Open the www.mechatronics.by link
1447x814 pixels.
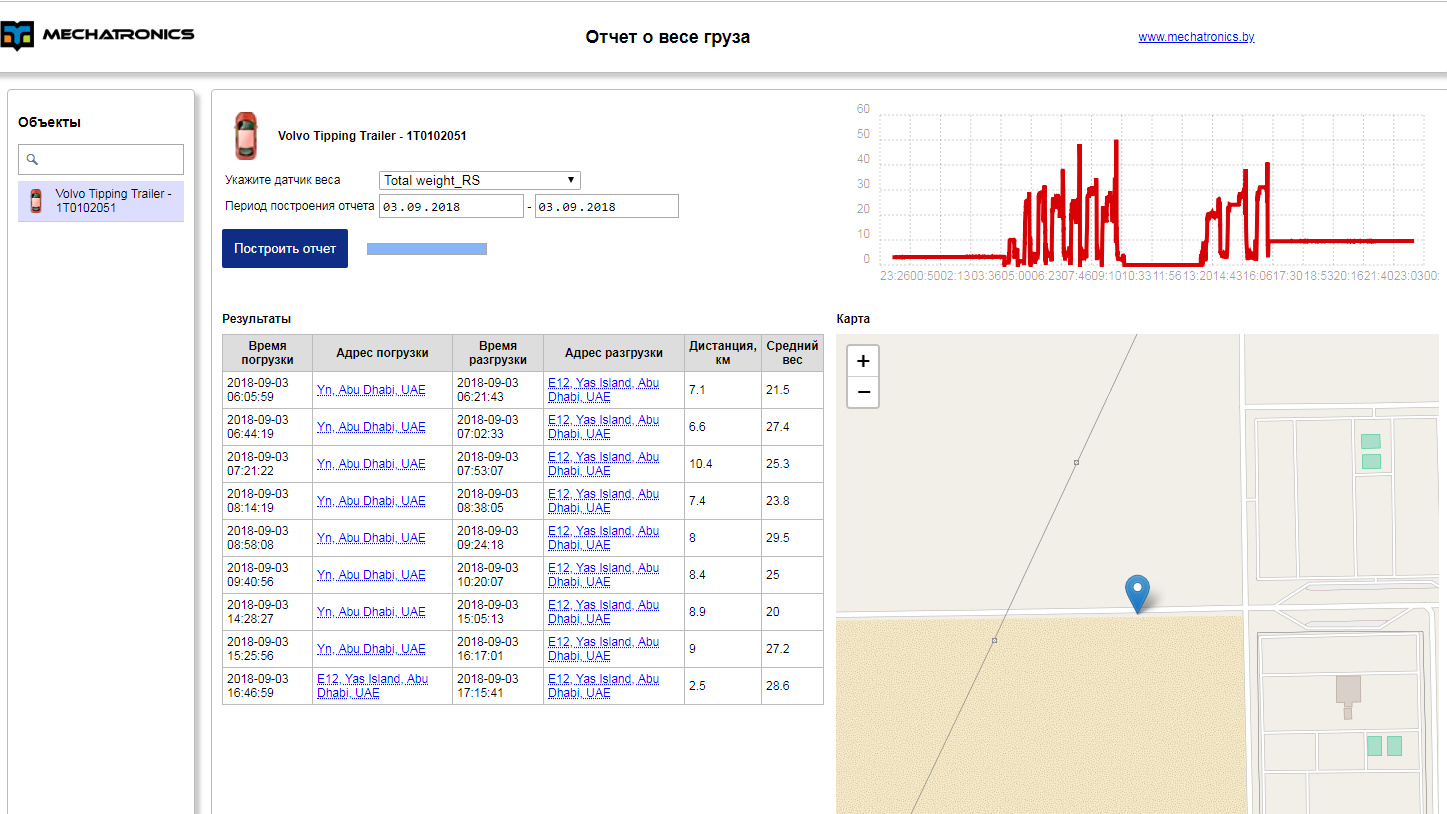[1196, 37]
